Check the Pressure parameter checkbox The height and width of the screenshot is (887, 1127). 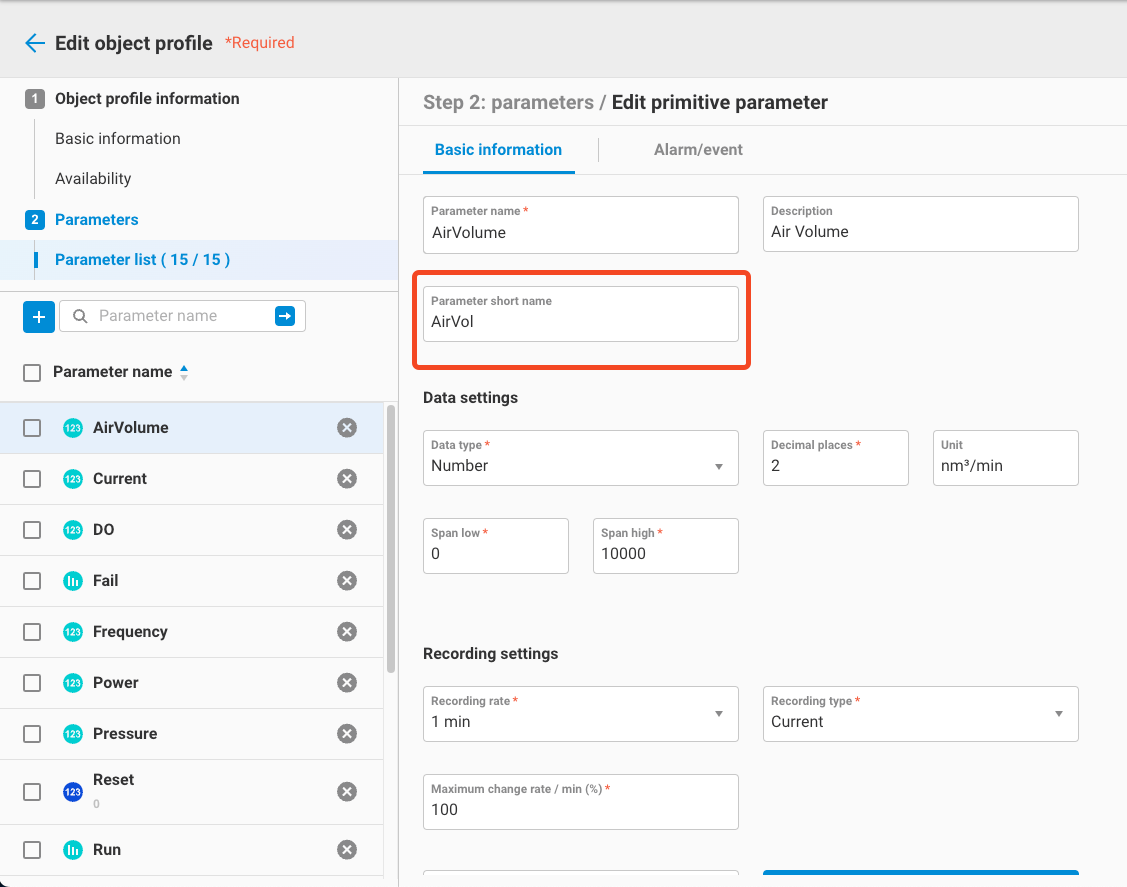(32, 734)
